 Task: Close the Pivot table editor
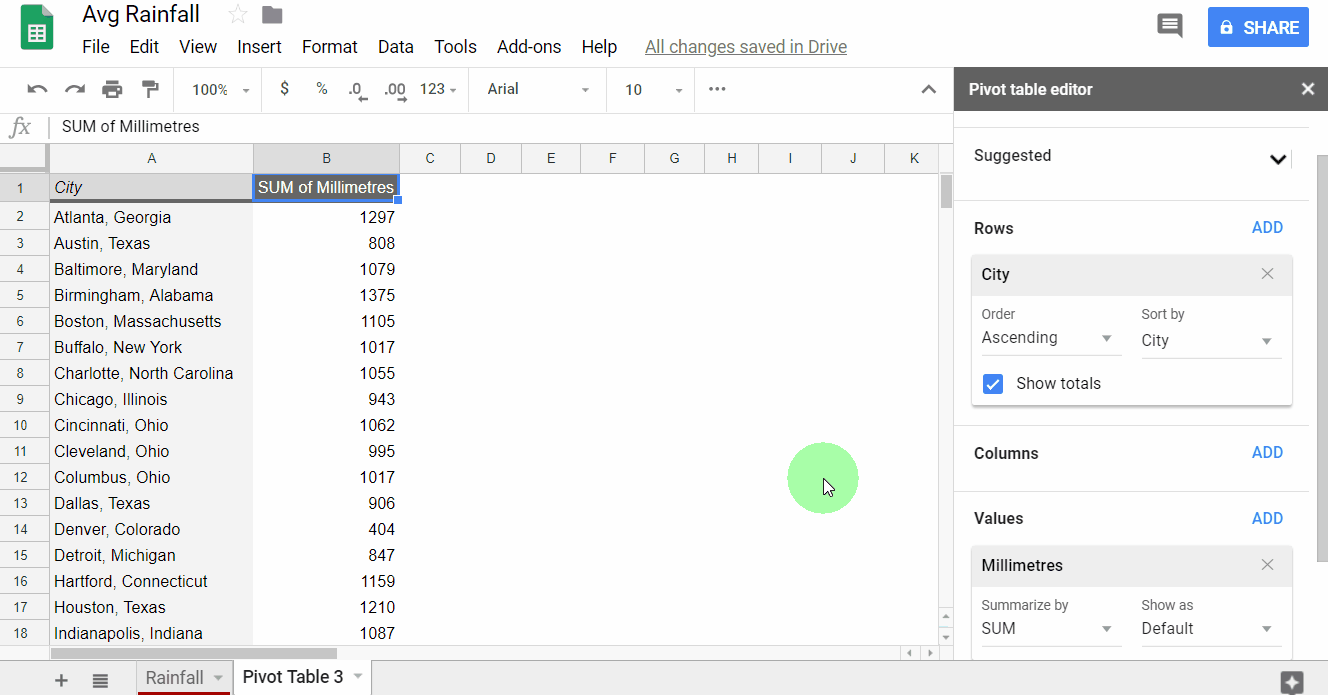click(x=1307, y=89)
